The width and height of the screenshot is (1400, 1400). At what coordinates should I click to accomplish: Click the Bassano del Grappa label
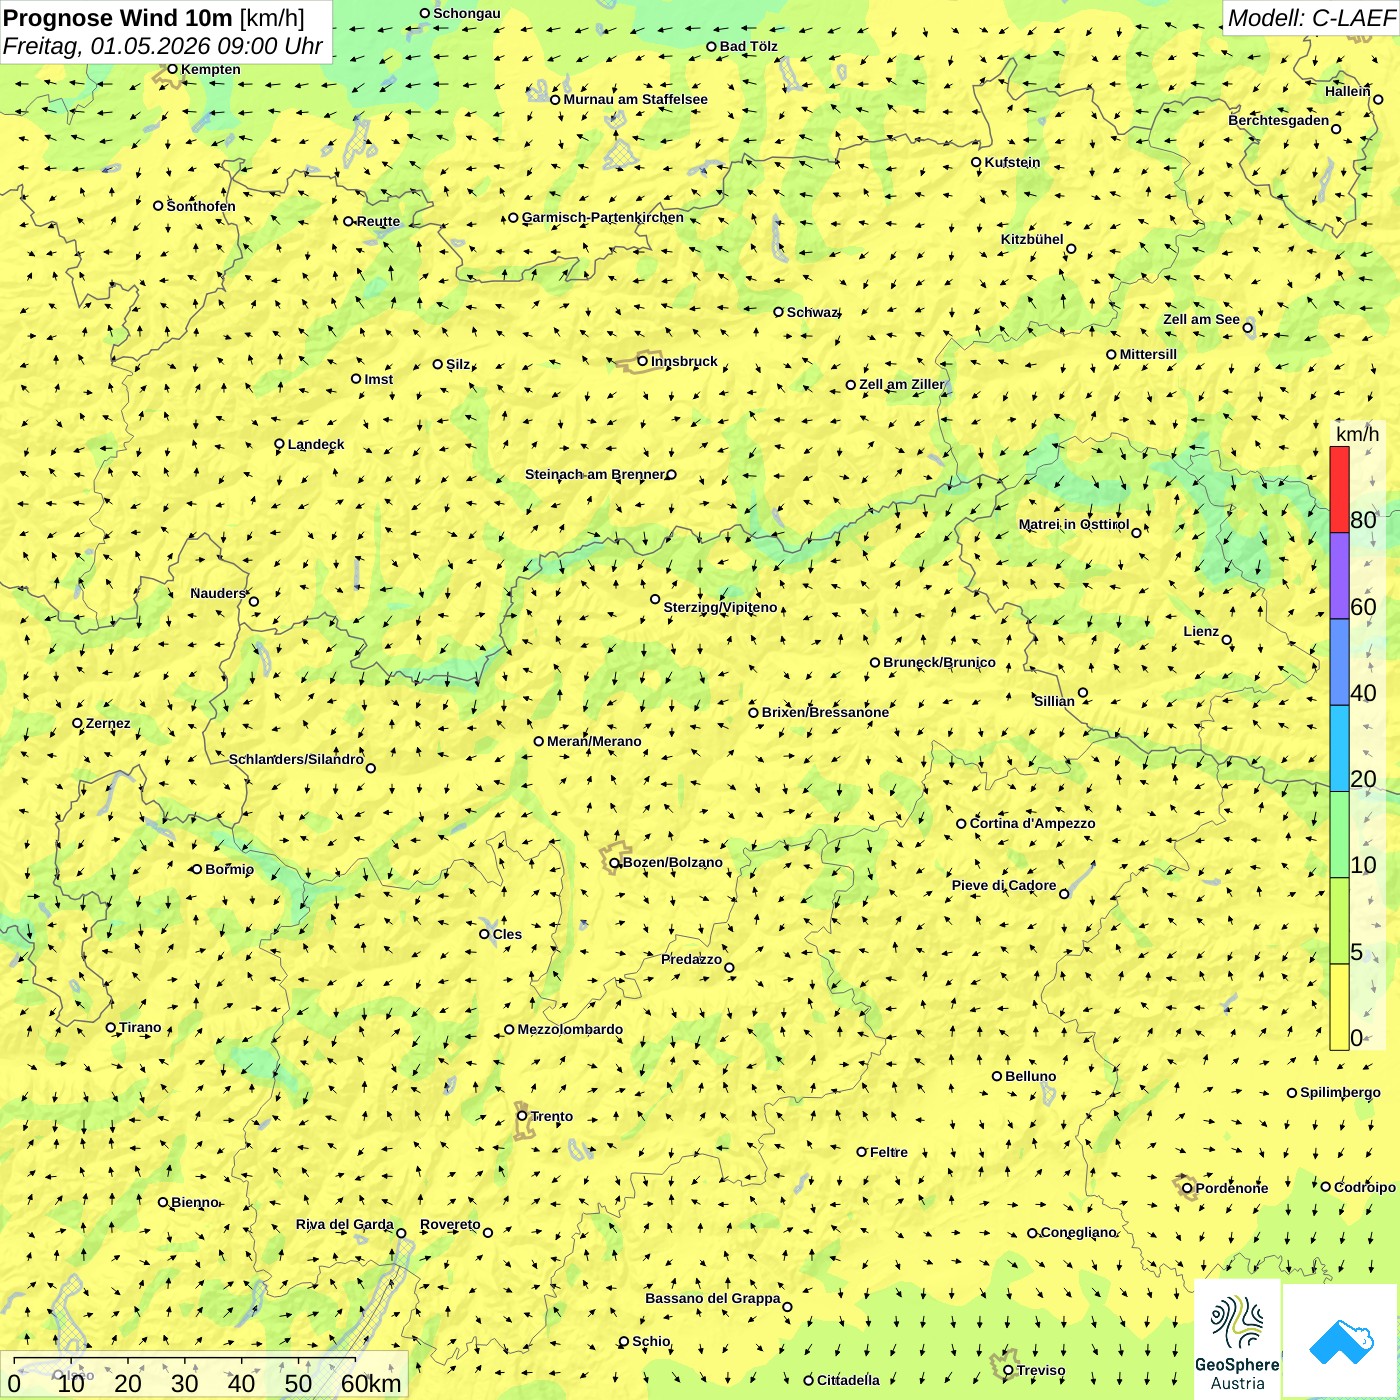pos(713,1298)
